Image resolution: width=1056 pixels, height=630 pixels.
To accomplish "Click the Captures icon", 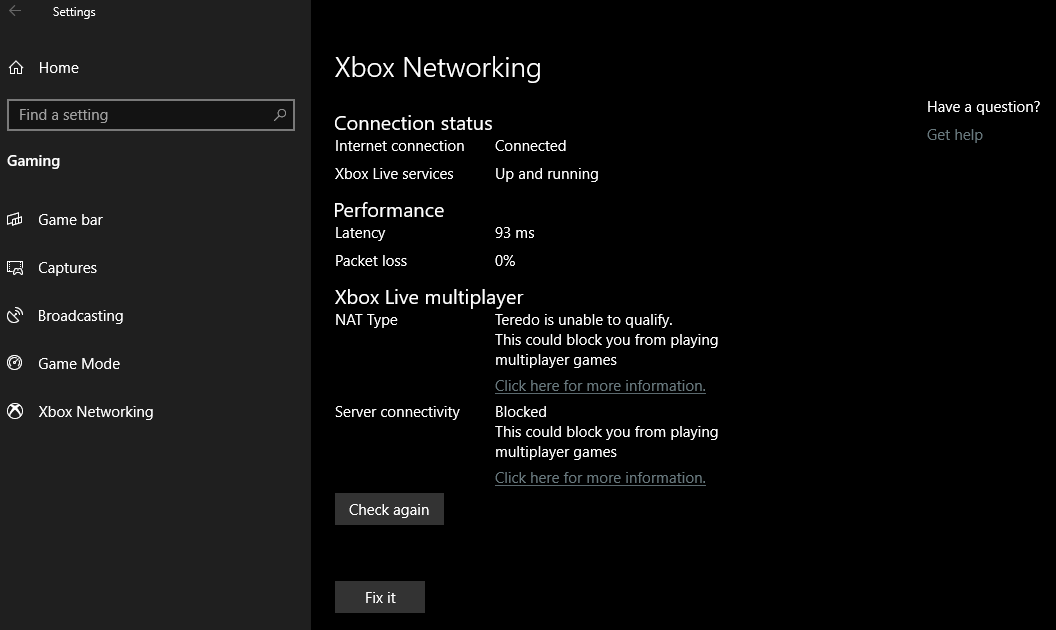I will (15, 268).
